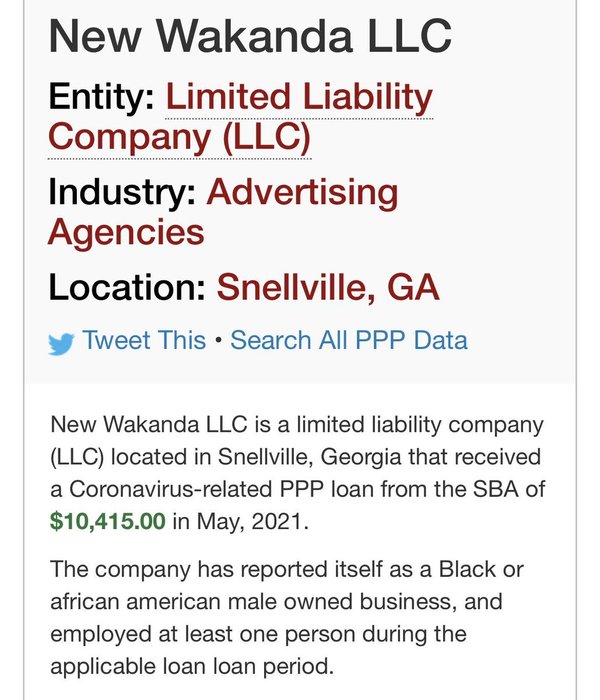Image resolution: width=600 pixels, height=700 pixels.
Task: Click the Twitter bird icon
Action: tap(62, 343)
